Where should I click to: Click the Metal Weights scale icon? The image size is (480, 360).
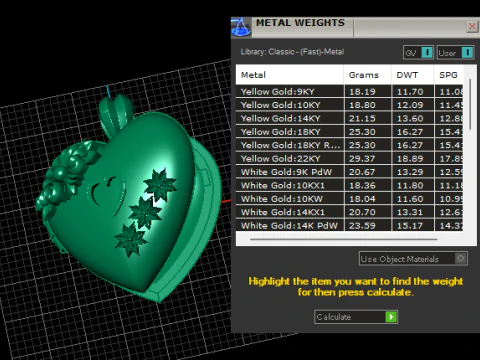(x=241, y=27)
